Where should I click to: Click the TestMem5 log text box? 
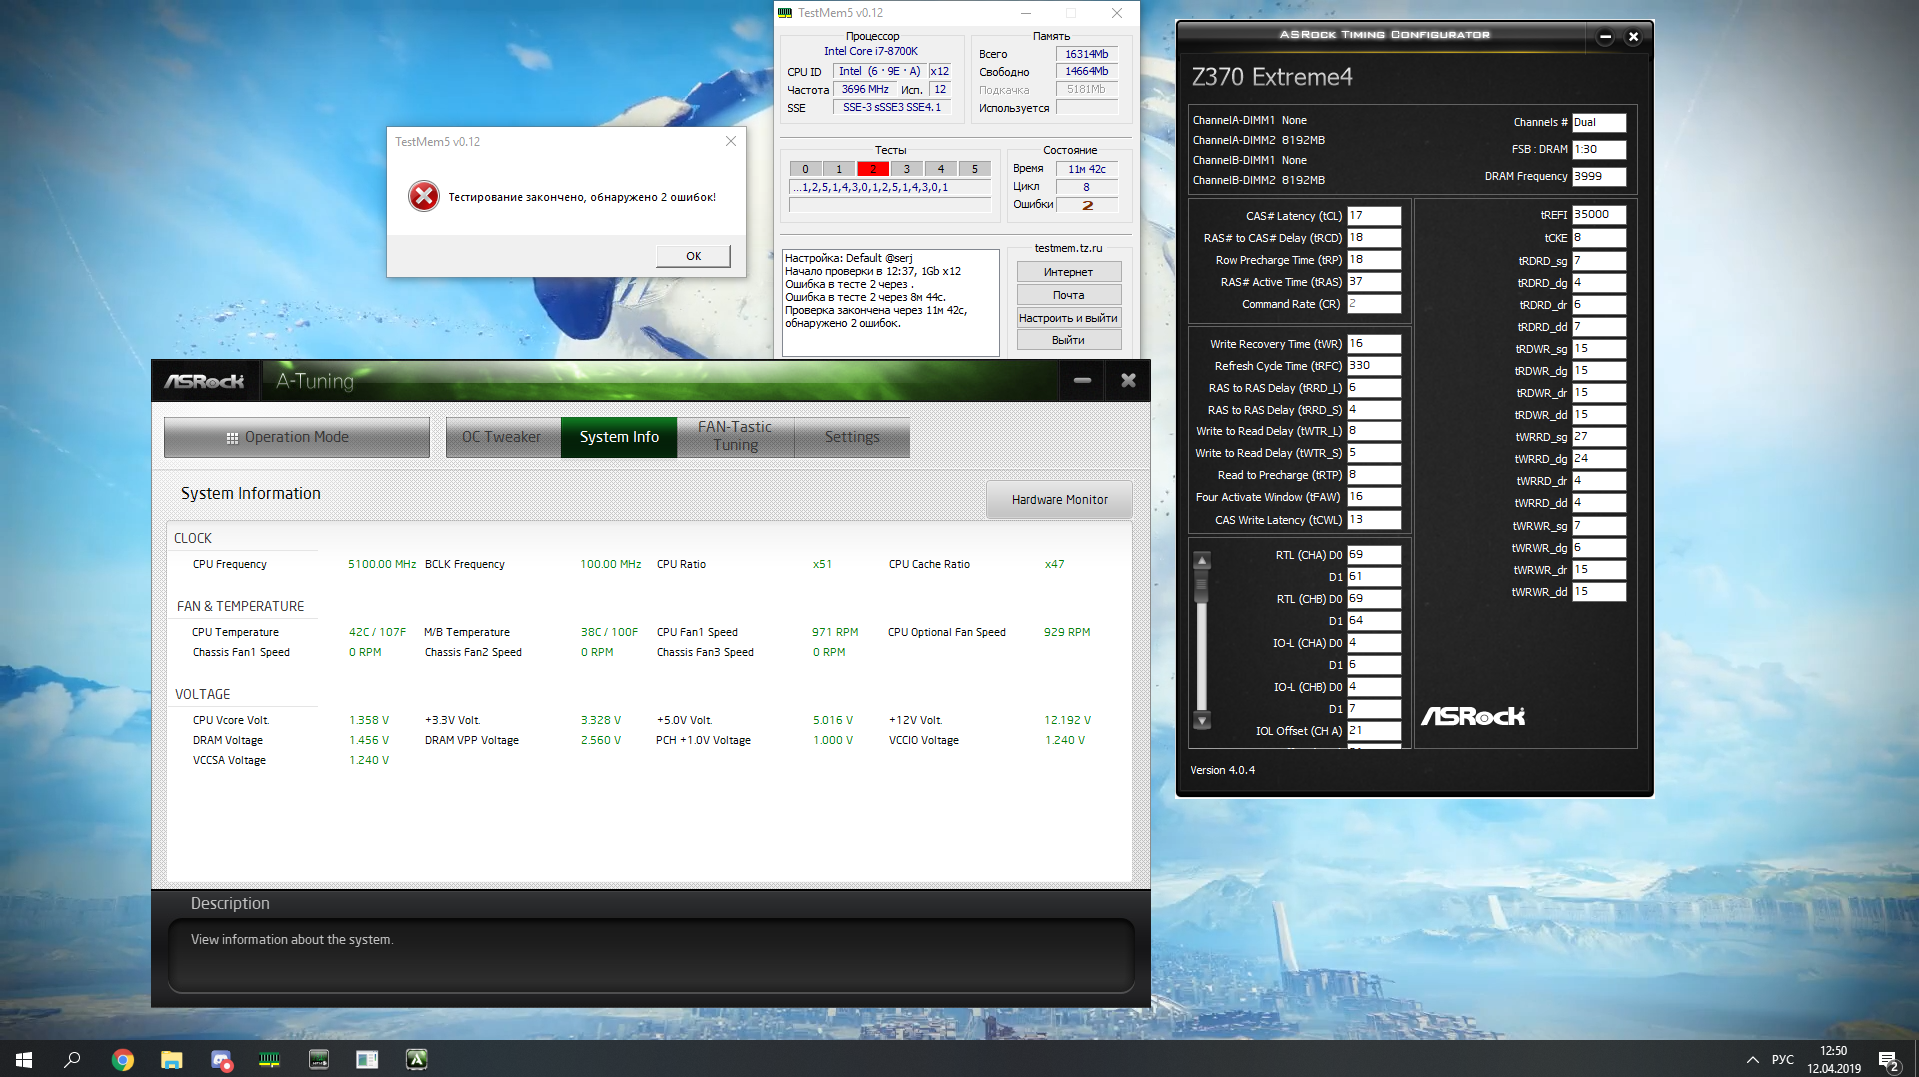[x=890, y=302]
